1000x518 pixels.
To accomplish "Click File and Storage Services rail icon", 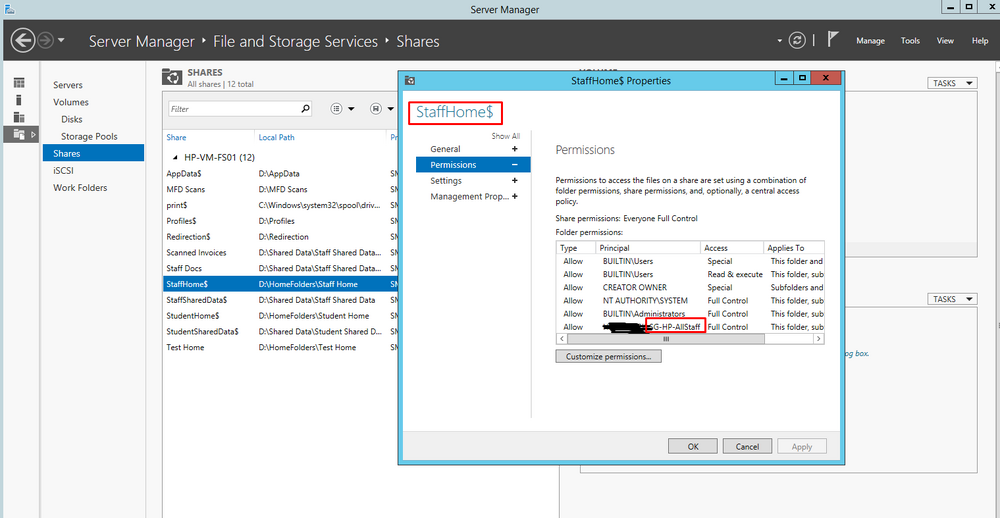I will click(19, 135).
